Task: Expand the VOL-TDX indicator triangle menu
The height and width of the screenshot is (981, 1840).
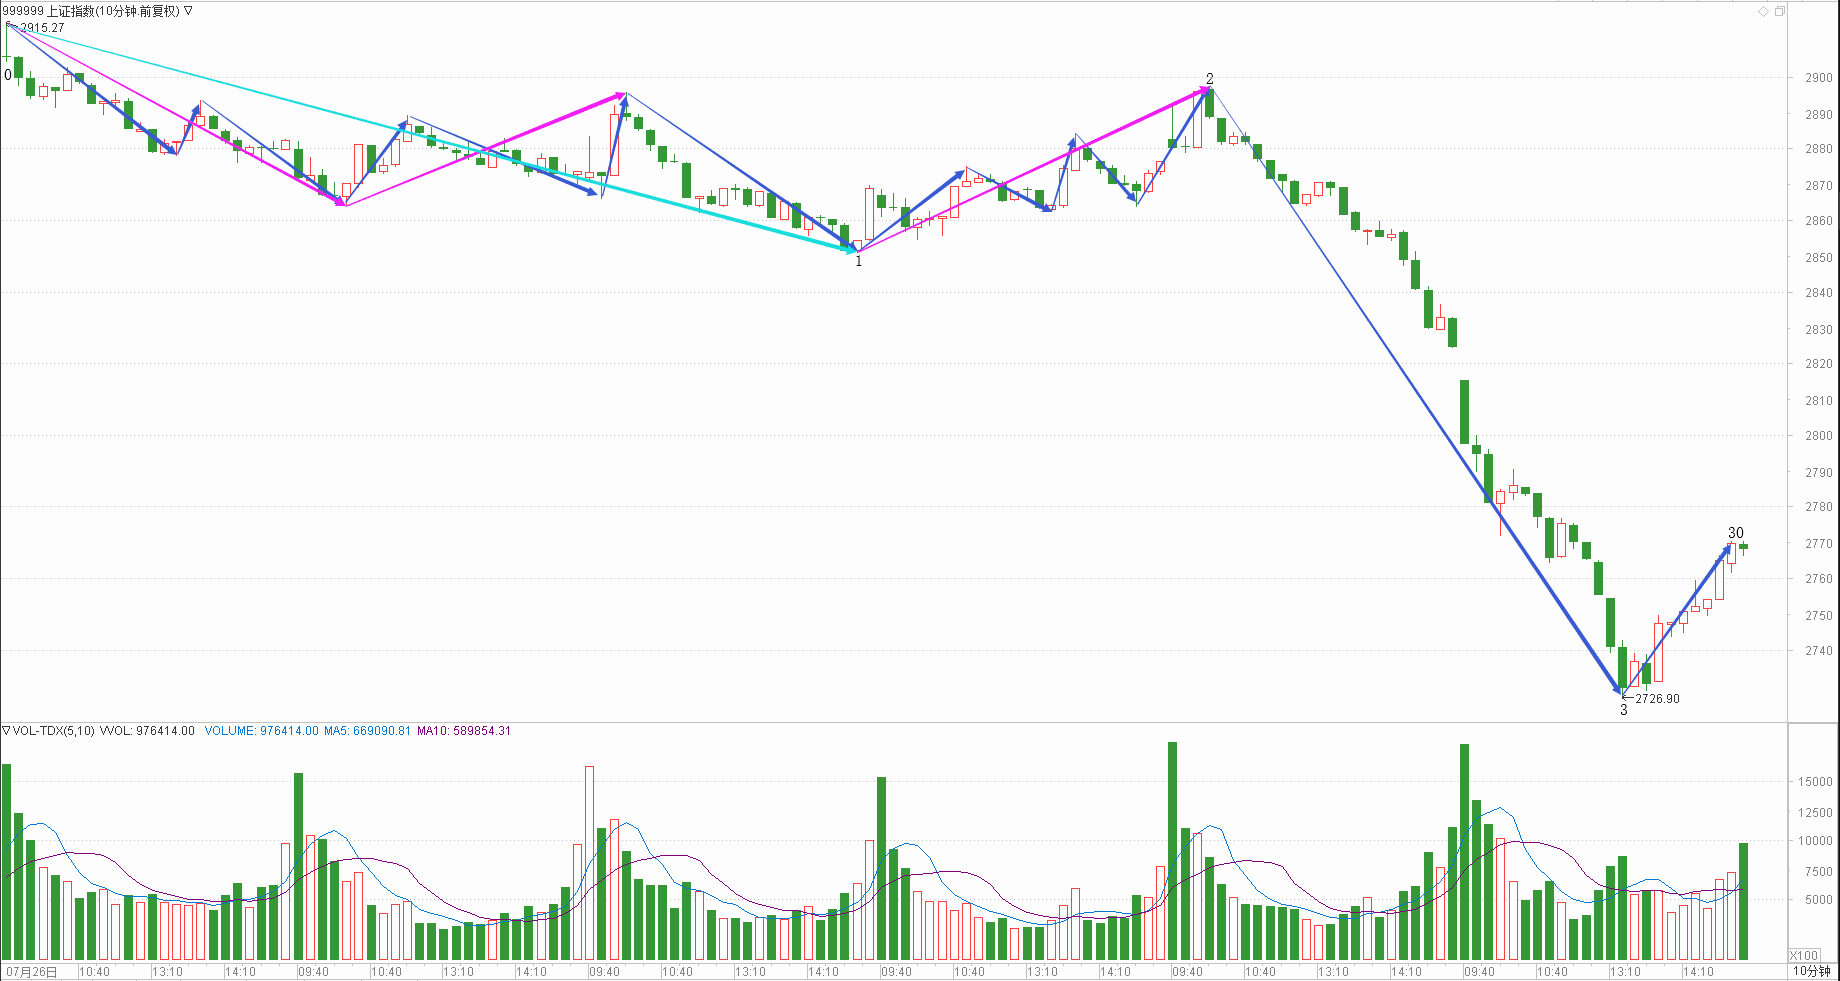Action: [6, 731]
